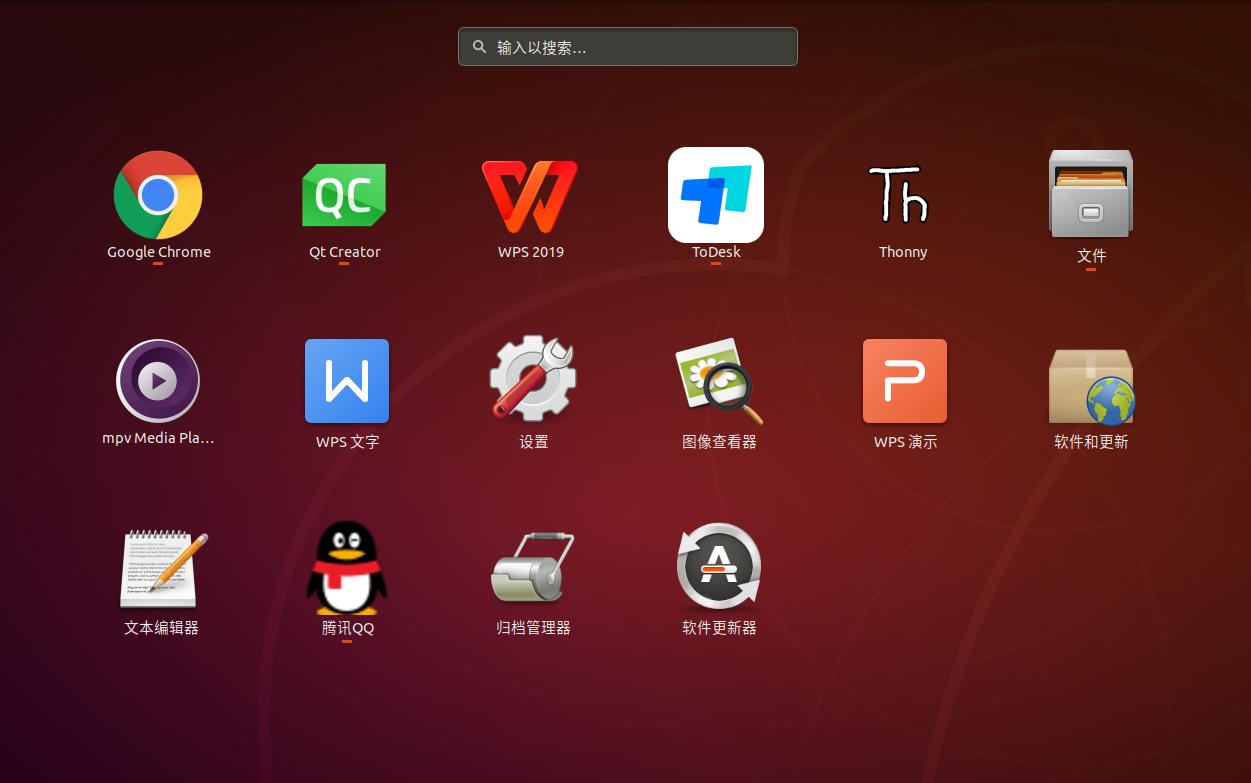Screen dimensions: 1251x783
Task: Open 软件和更新 software sources
Action: [1091, 386]
